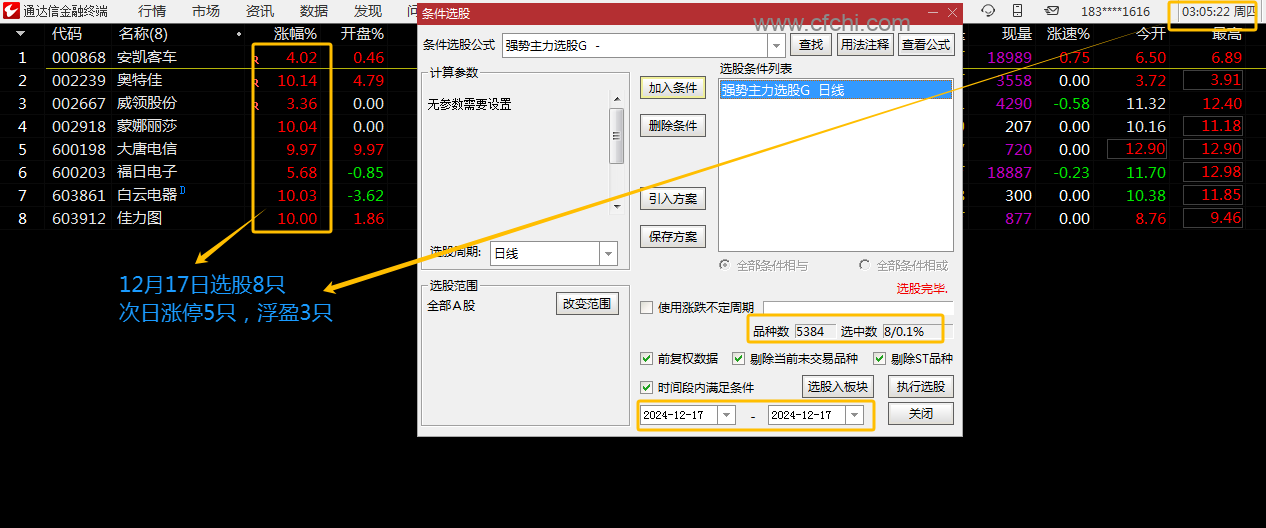Toggle 使用涨跌不定周期 checkbox

pos(647,308)
